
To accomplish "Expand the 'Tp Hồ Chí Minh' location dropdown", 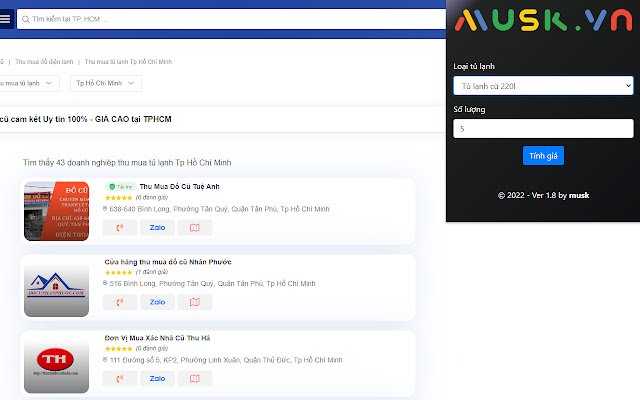I will click(x=106, y=83).
